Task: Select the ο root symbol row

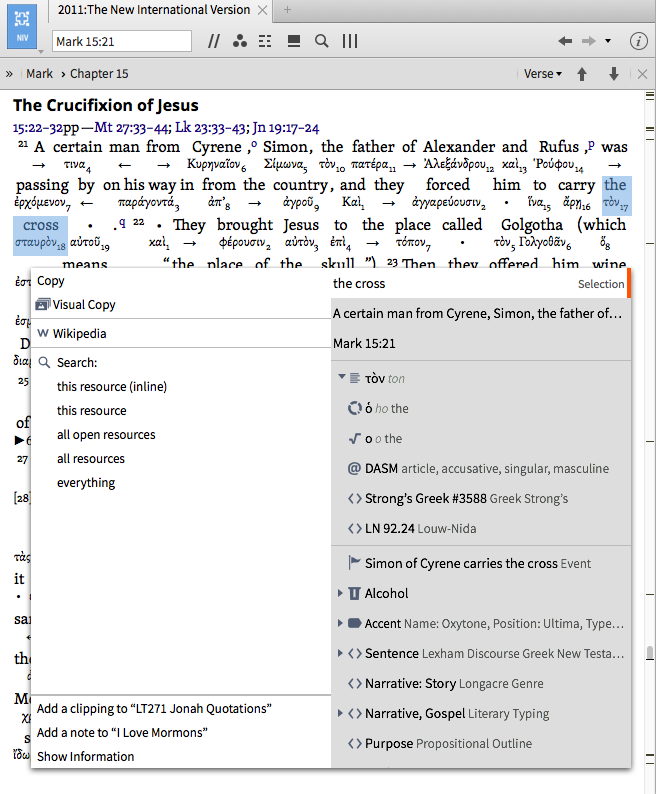Action: [480, 439]
